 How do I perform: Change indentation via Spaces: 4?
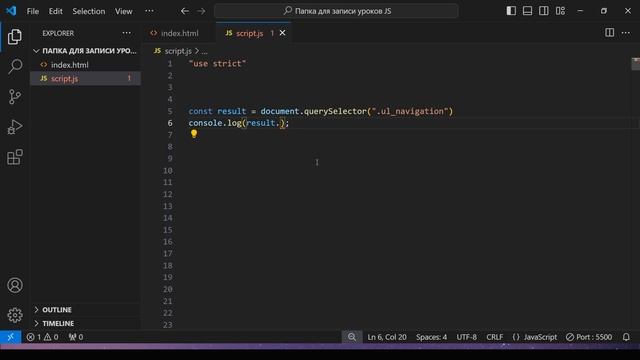click(431, 337)
